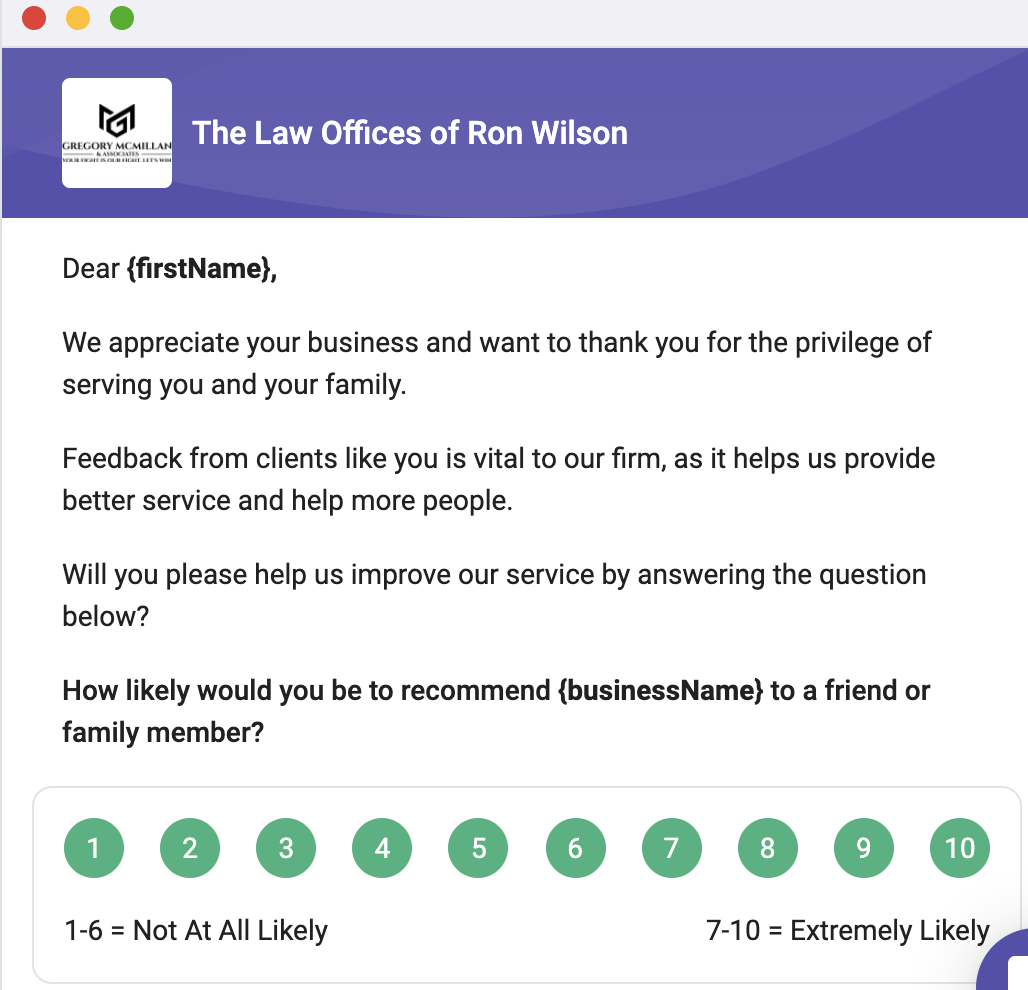Click the "7-10 = Extremely Likely" label
The height and width of the screenshot is (990, 1028).
click(x=847, y=931)
